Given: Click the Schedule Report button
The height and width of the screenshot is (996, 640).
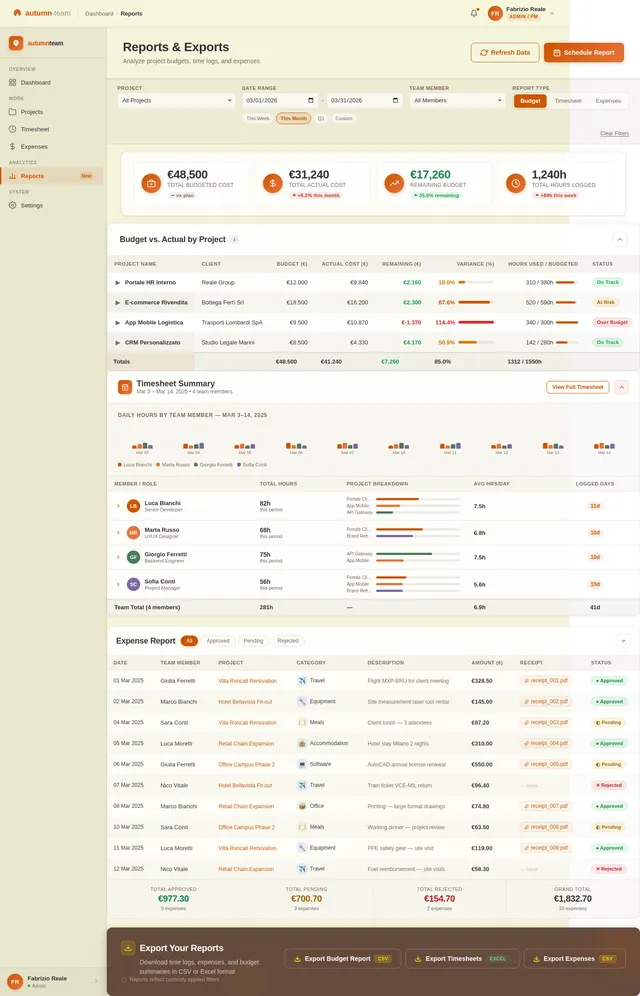Looking at the screenshot, I should click(x=583, y=52).
